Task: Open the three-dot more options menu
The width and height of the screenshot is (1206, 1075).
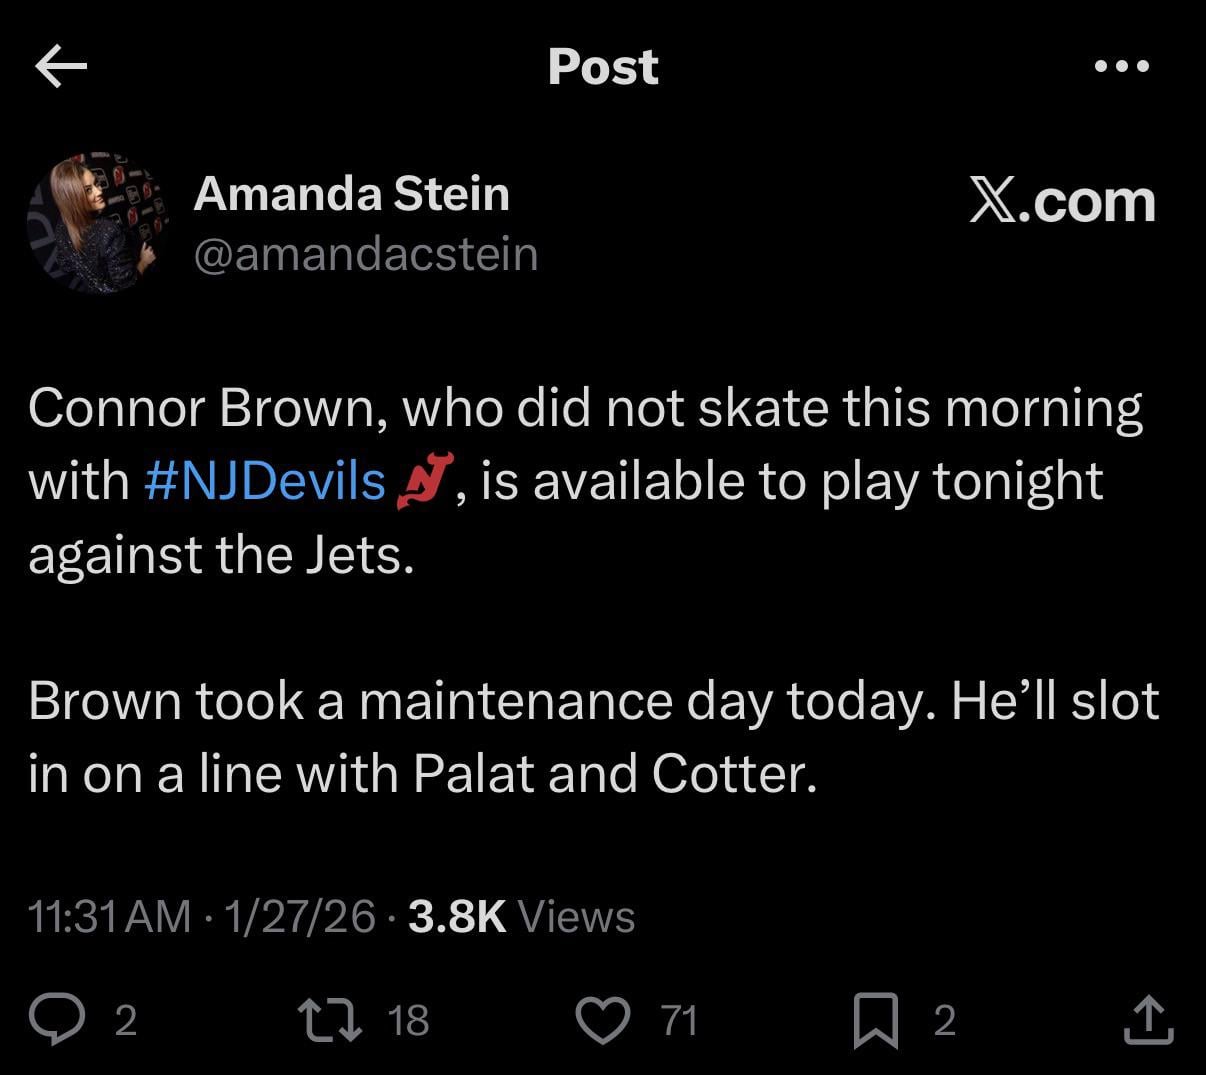Action: pyautogui.click(x=1121, y=67)
